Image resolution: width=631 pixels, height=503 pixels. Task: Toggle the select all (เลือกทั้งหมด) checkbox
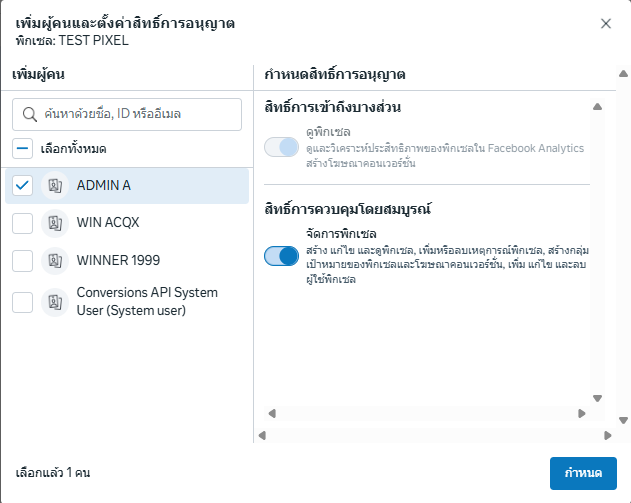23,149
